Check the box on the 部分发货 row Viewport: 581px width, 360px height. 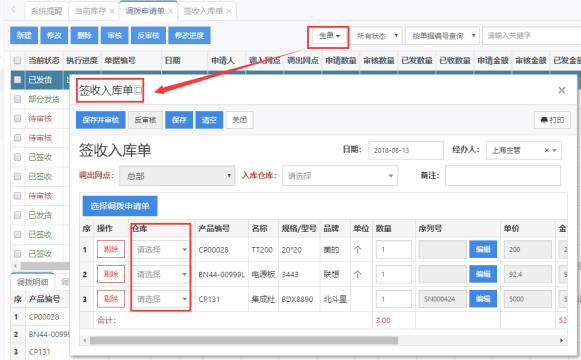(17, 99)
